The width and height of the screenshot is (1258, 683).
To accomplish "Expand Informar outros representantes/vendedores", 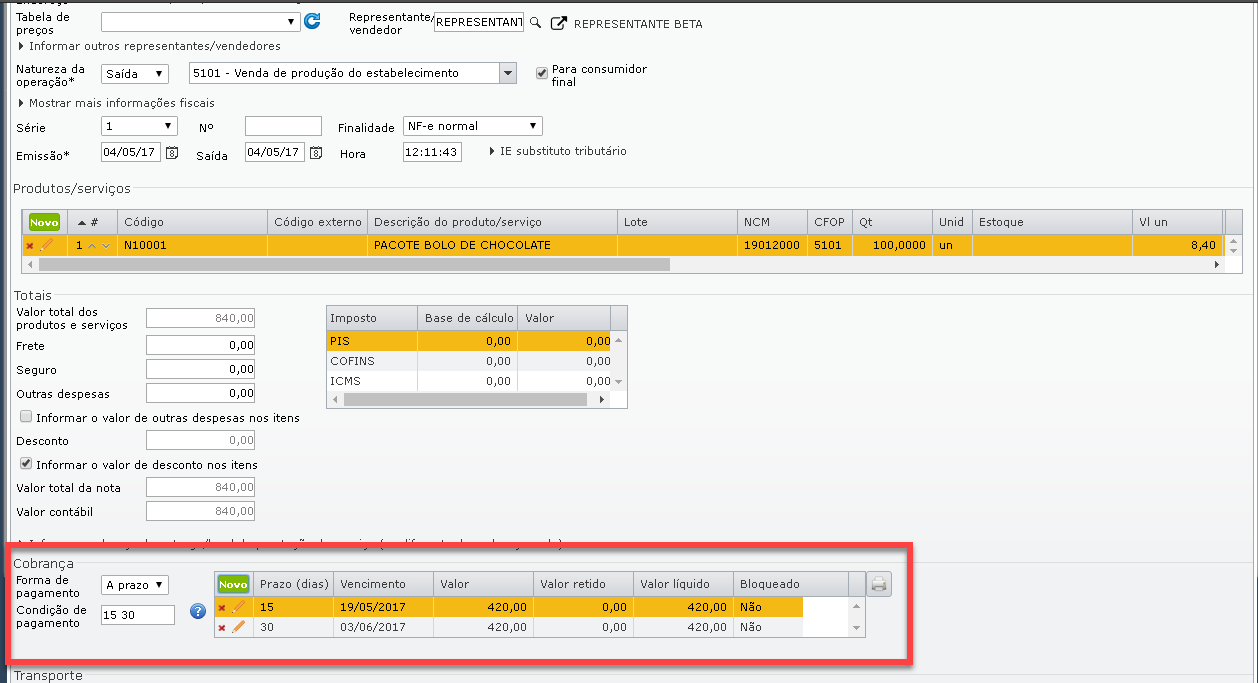I will pyautogui.click(x=149, y=46).
